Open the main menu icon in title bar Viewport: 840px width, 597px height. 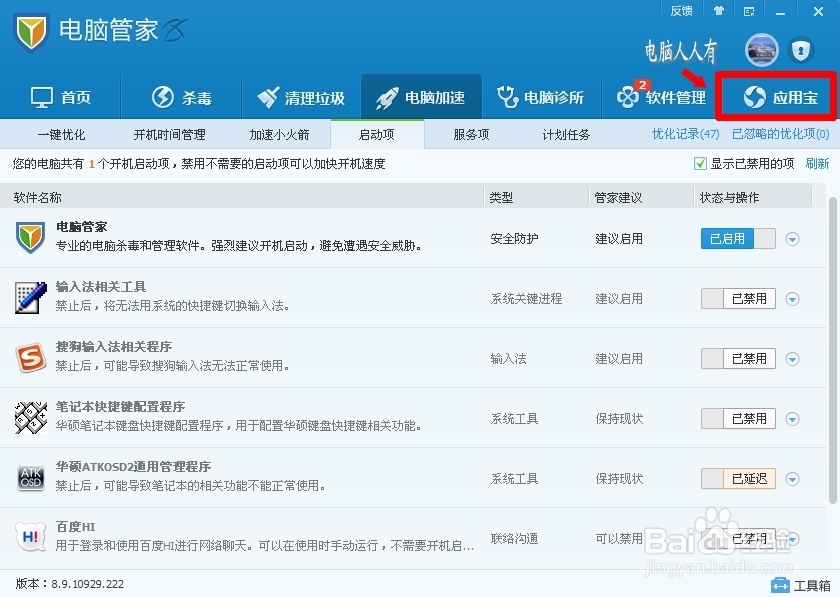[x=749, y=11]
